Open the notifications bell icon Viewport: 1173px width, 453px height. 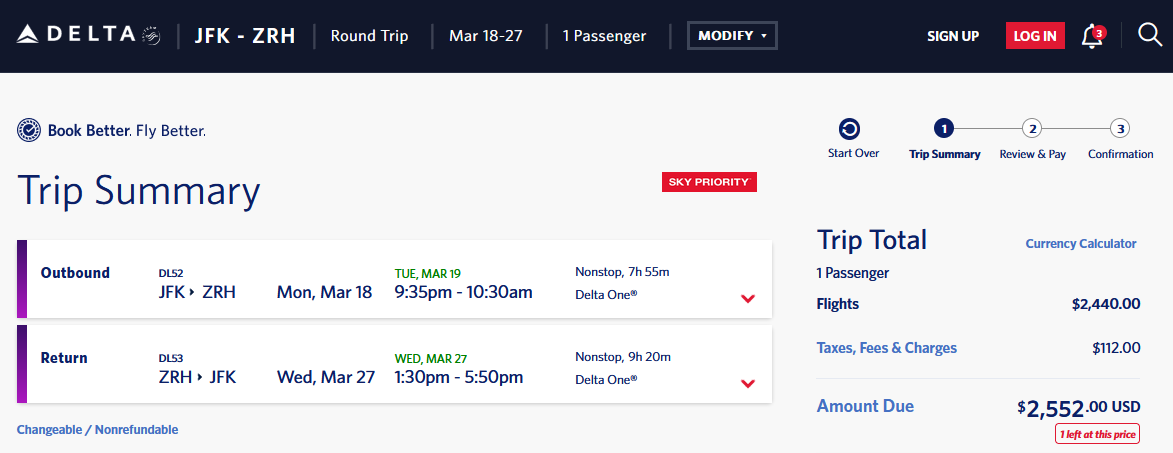click(1093, 36)
